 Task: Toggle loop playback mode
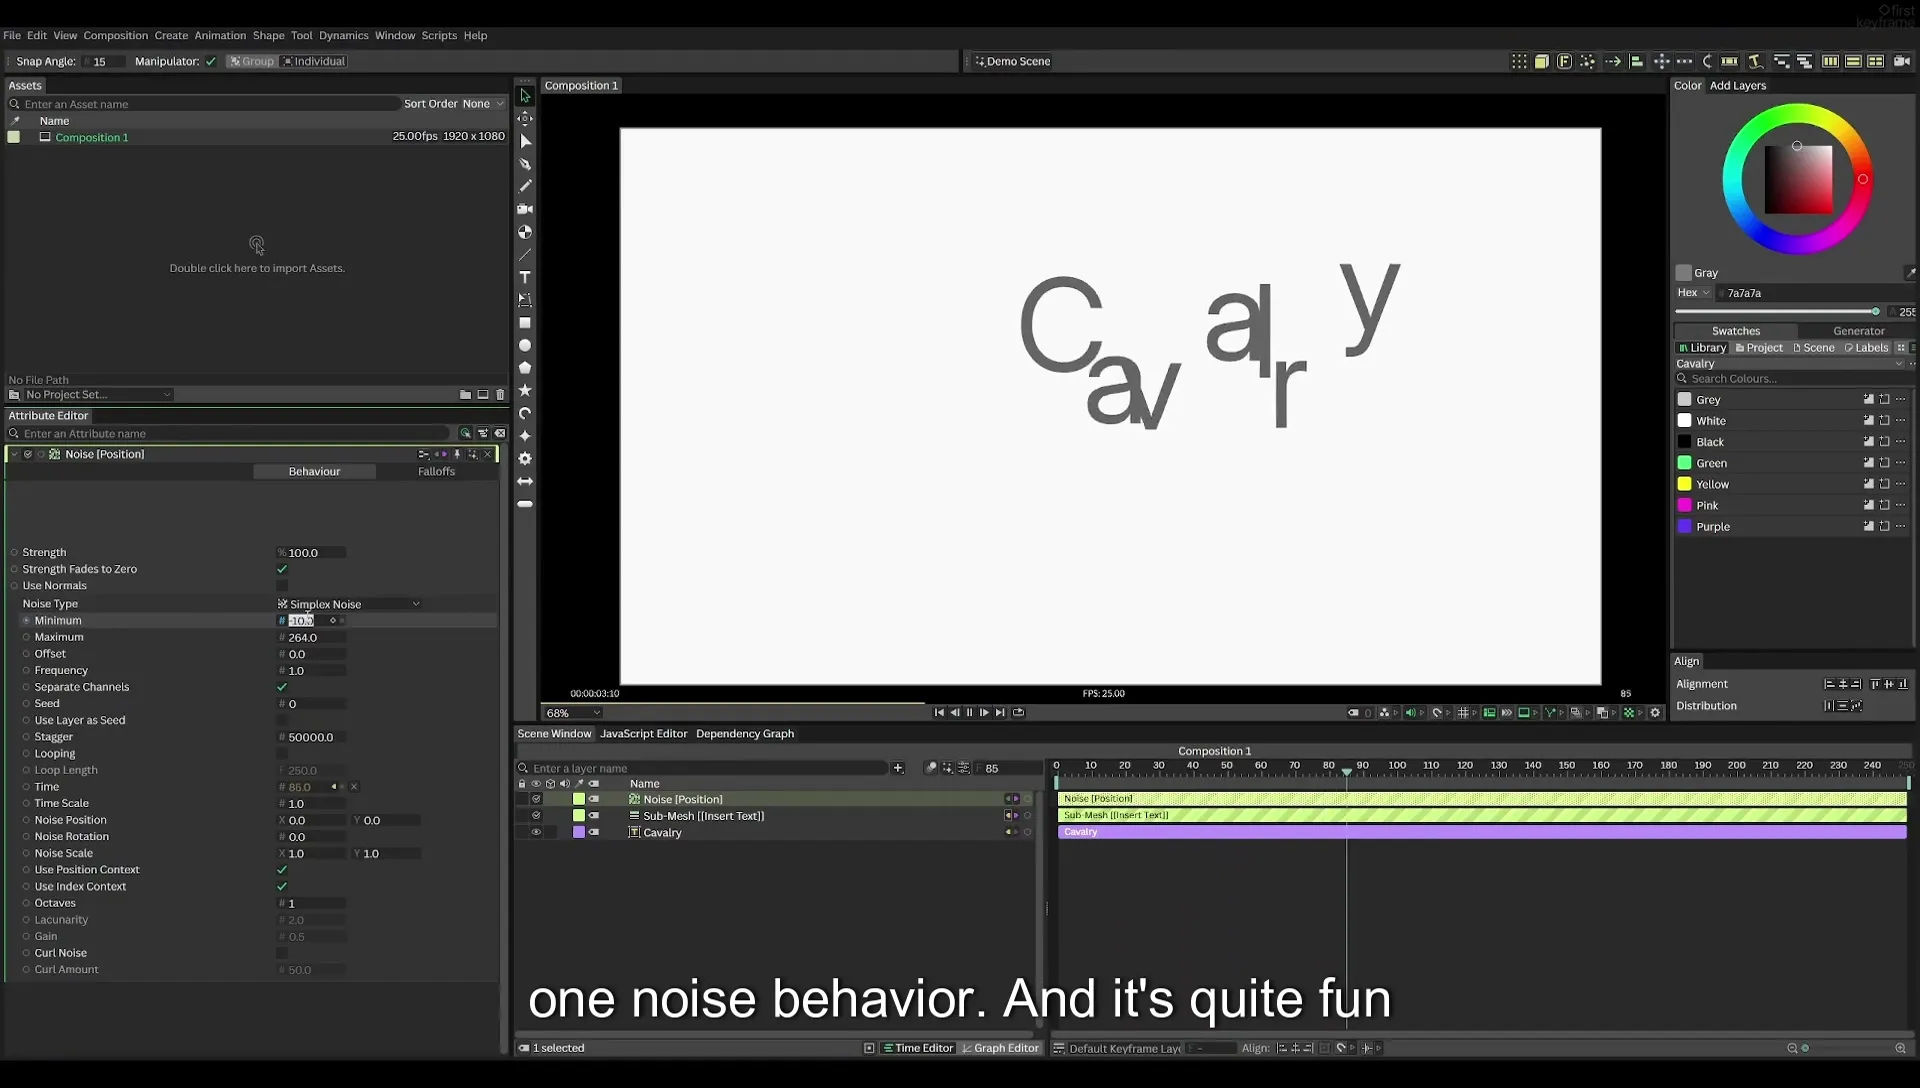tap(1018, 713)
